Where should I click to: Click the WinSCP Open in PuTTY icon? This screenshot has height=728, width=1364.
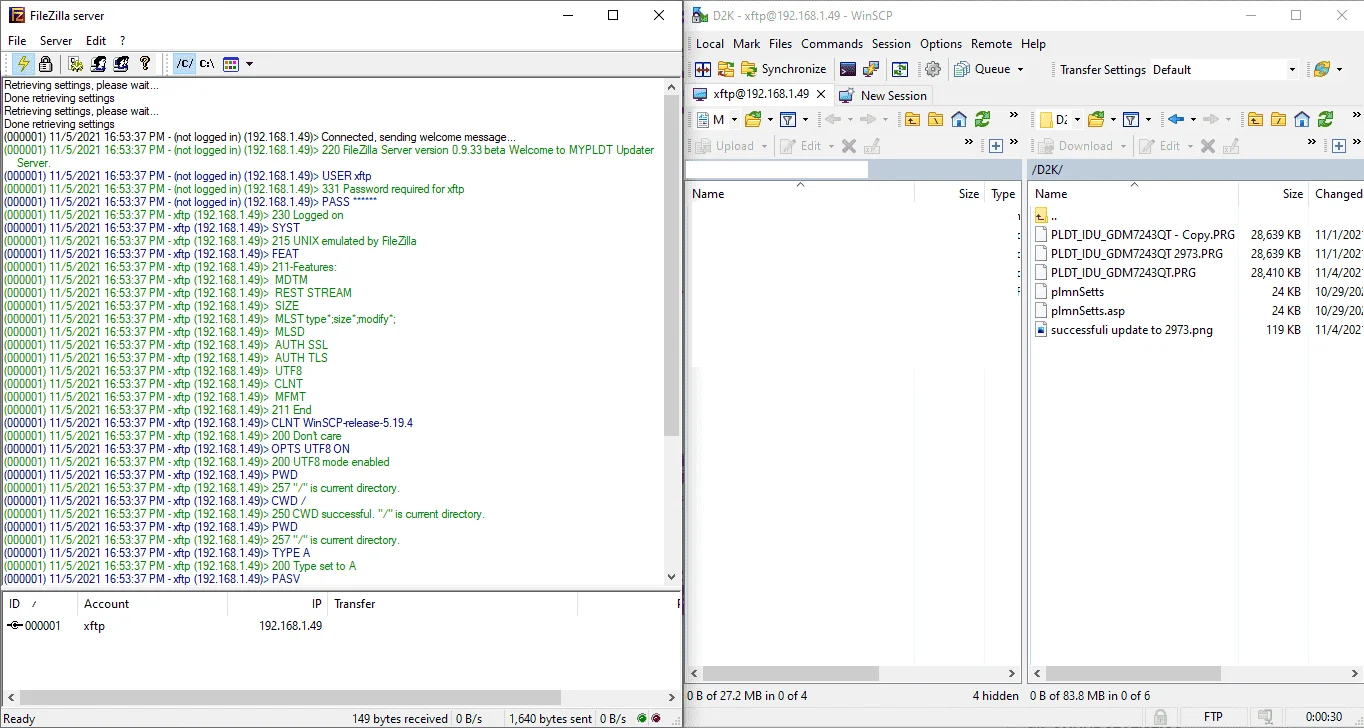point(871,69)
